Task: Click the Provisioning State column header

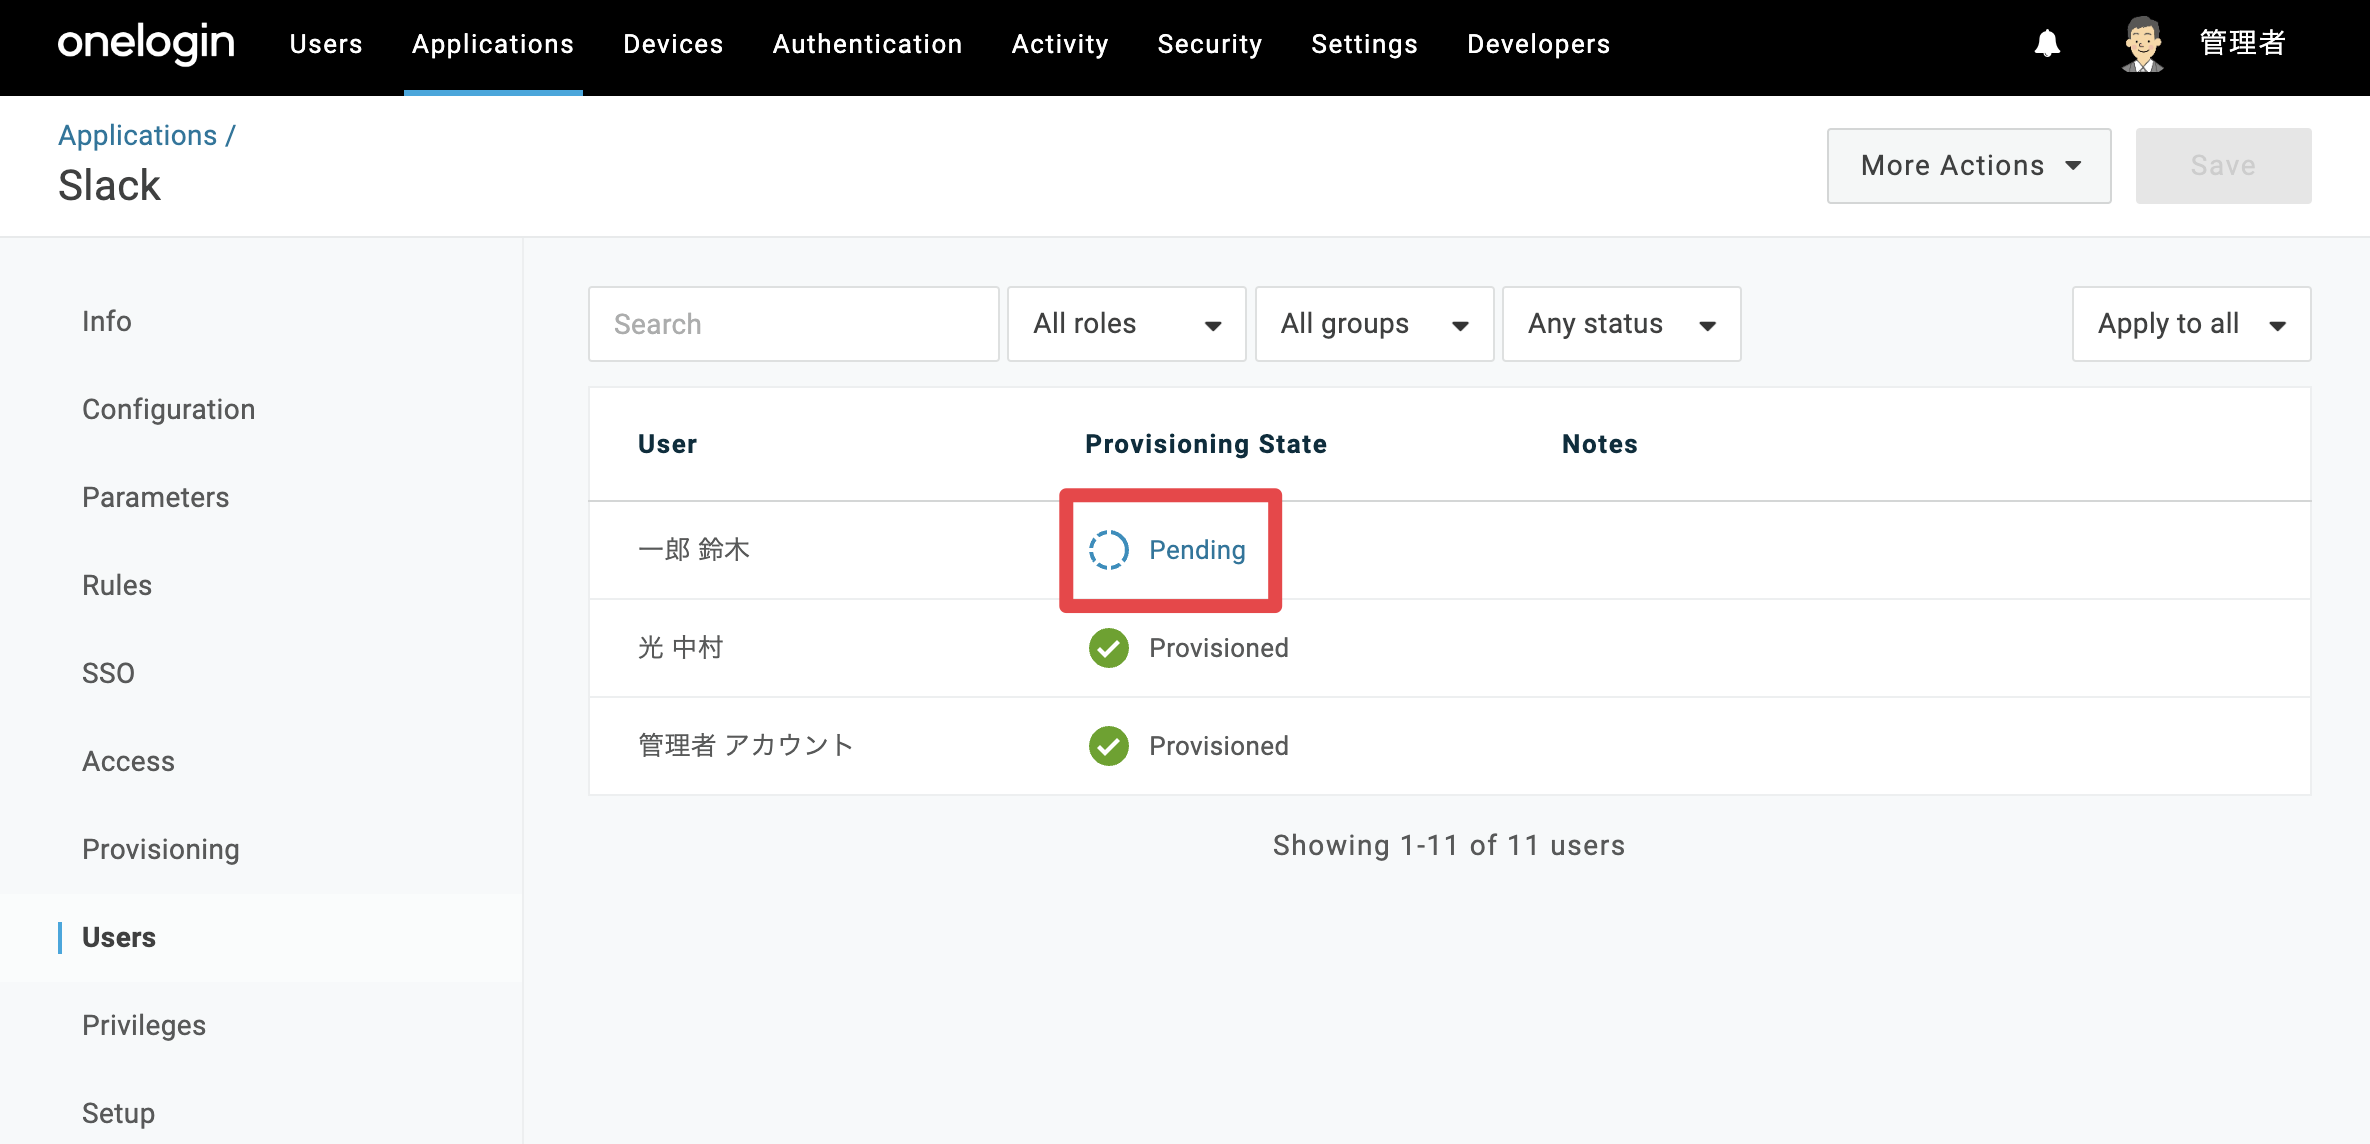Action: coord(1206,444)
